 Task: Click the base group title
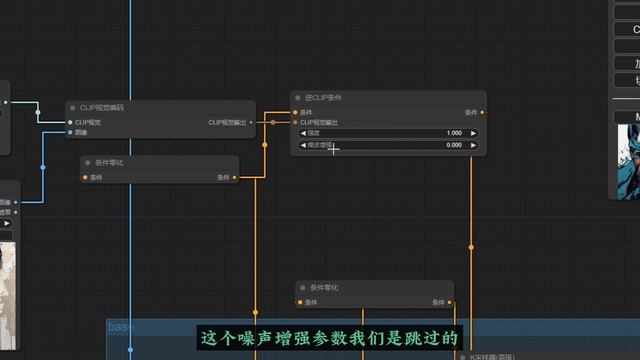pos(120,327)
